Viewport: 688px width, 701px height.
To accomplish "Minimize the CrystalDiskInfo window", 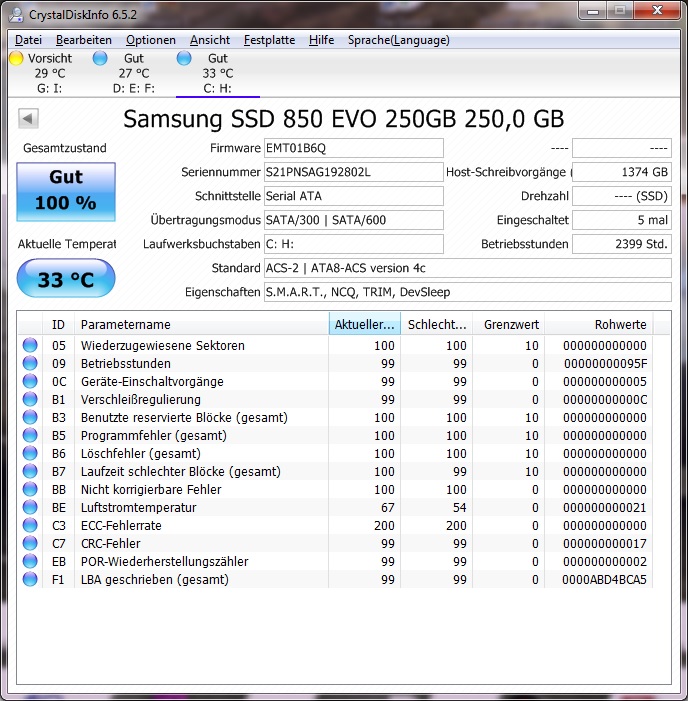I will 593,11.
